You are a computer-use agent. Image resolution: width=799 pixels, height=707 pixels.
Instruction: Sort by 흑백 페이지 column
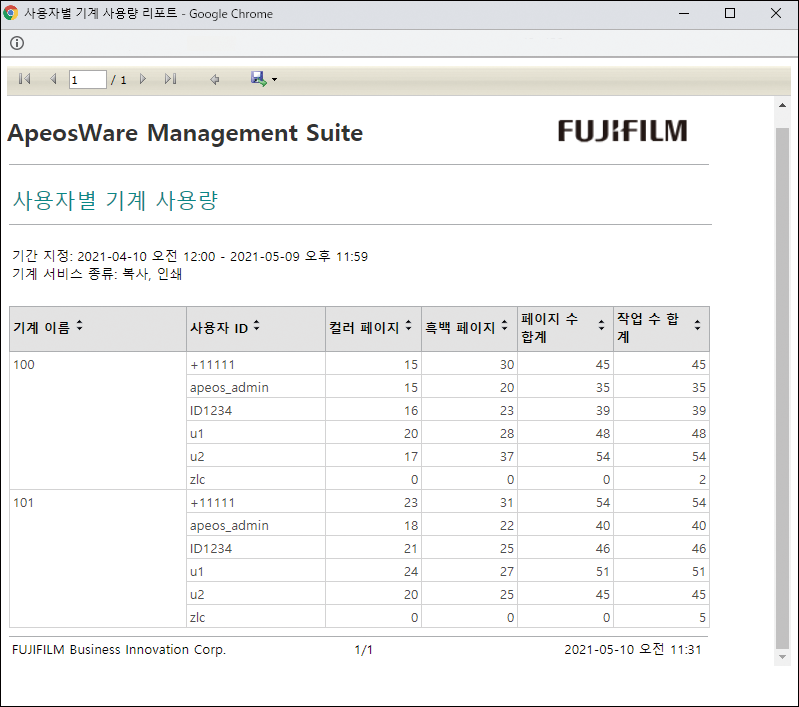[x=505, y=326]
